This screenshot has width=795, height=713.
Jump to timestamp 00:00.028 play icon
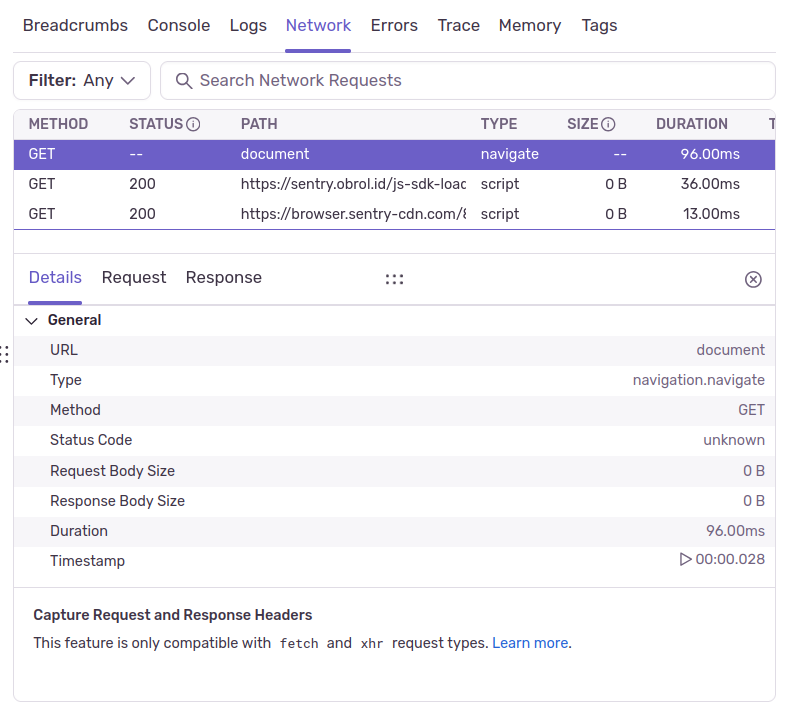[x=685, y=560]
